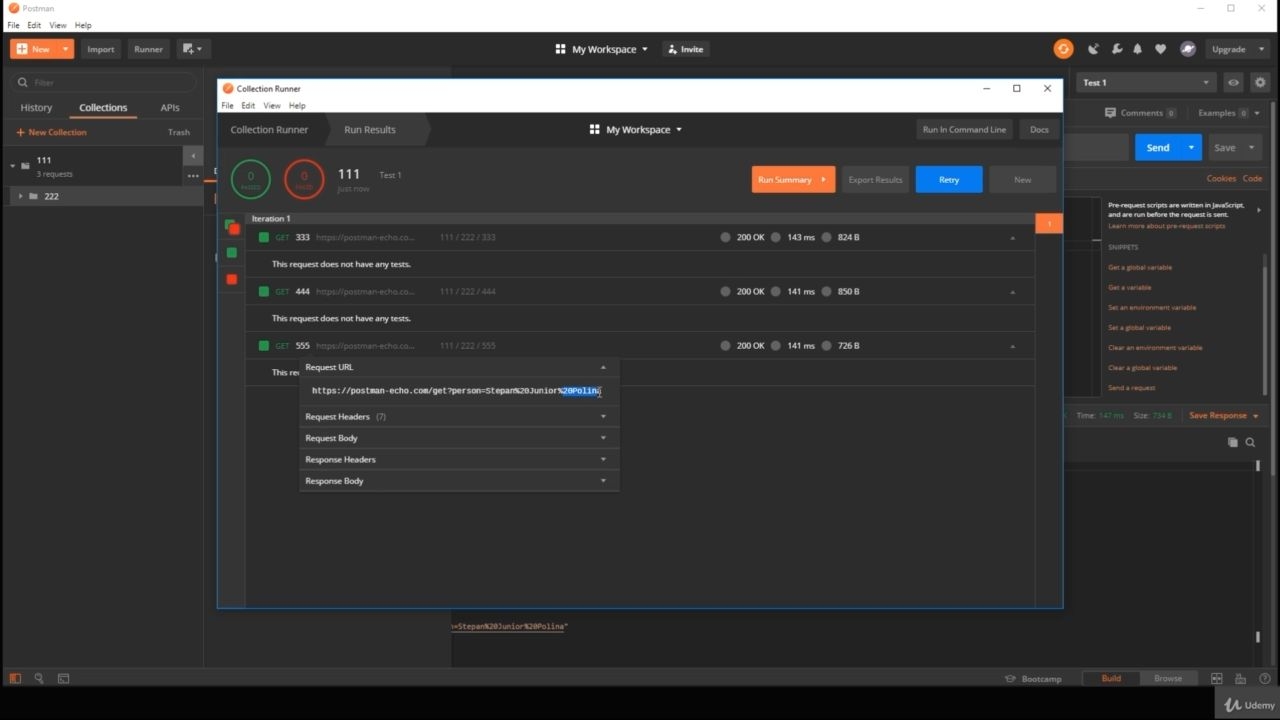The height and width of the screenshot is (720, 1280).
Task: Click Run In Command Line button
Action: tap(964, 129)
